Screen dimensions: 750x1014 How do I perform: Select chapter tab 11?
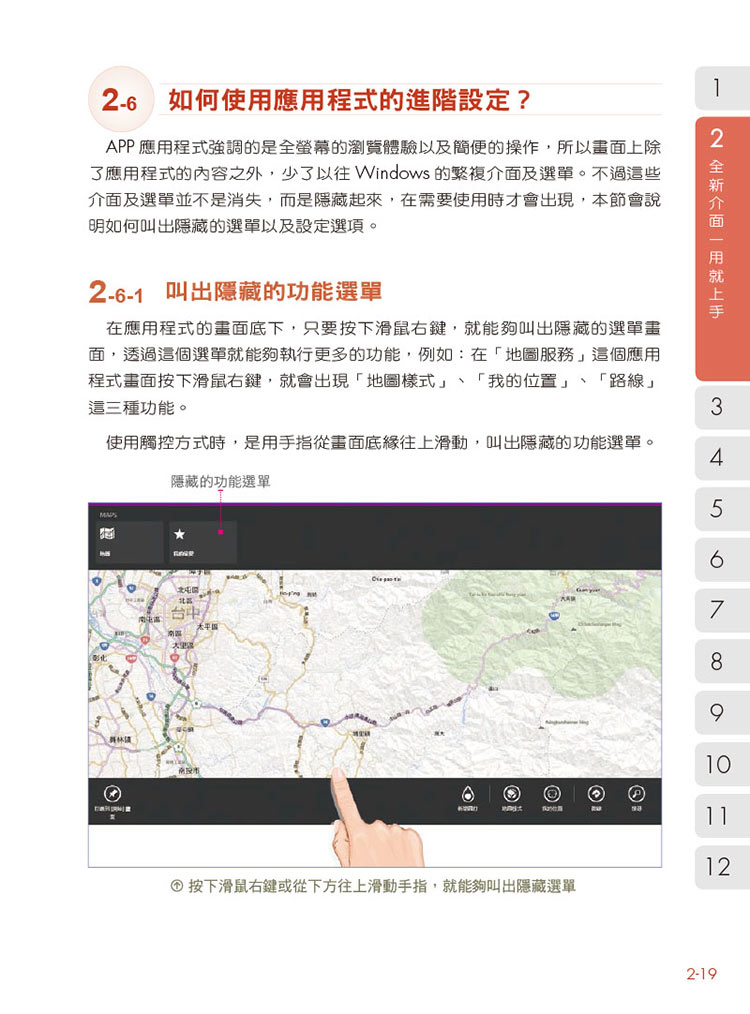(x=722, y=816)
